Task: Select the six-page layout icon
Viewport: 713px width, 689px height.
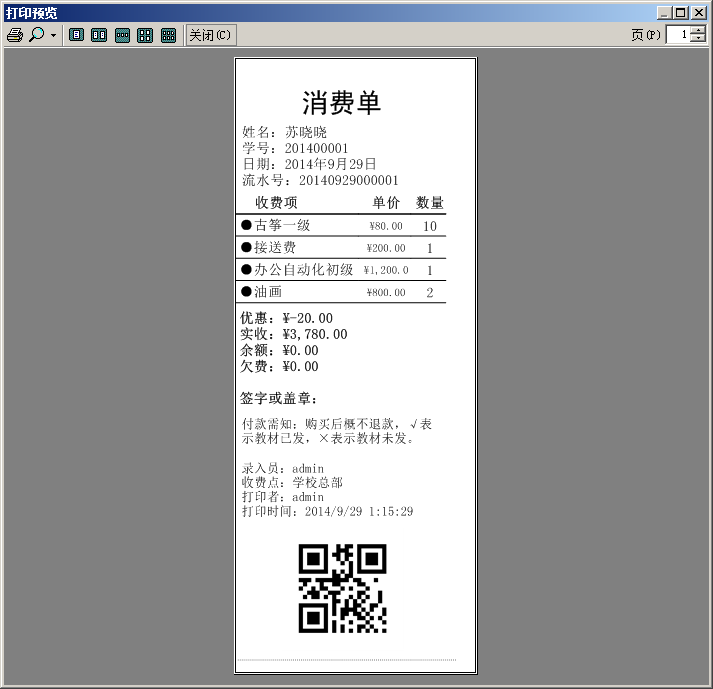Action: 168,35
